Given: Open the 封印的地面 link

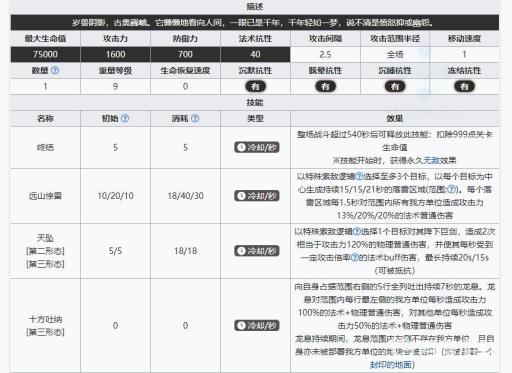Looking at the screenshot, I should click(x=390, y=364).
